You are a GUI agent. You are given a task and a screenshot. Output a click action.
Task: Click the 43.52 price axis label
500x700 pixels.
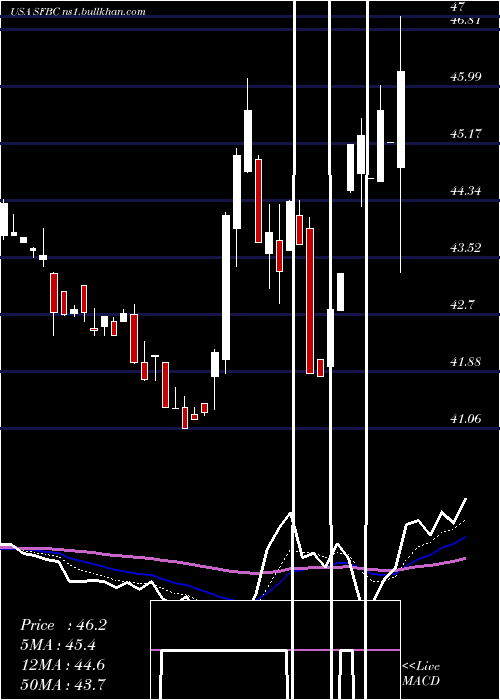click(x=466, y=248)
